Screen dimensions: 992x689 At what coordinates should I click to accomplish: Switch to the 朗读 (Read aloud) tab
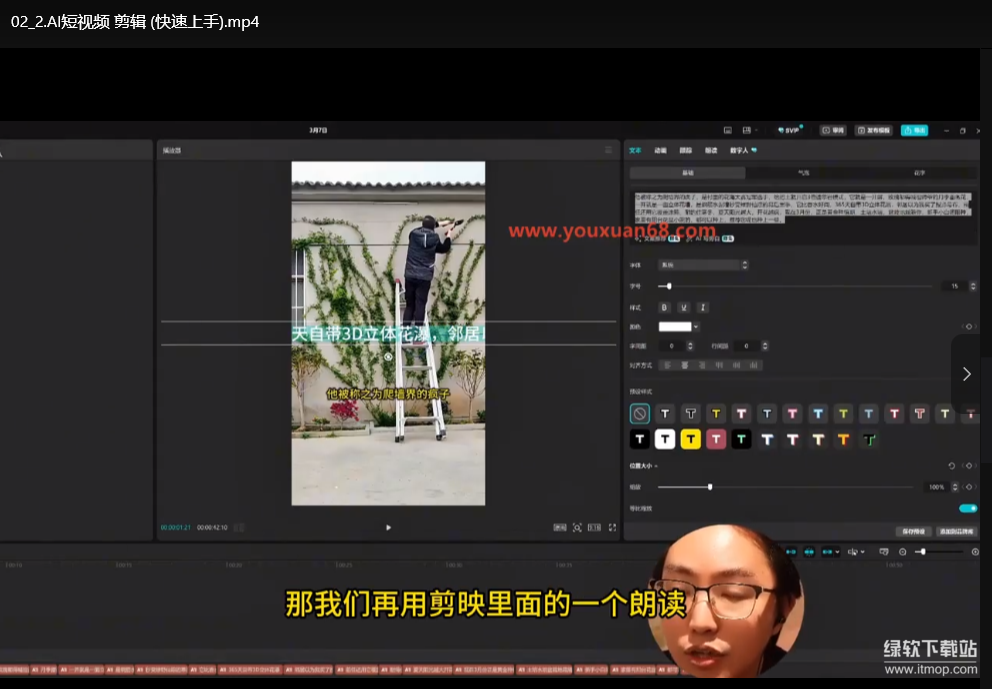(x=711, y=150)
